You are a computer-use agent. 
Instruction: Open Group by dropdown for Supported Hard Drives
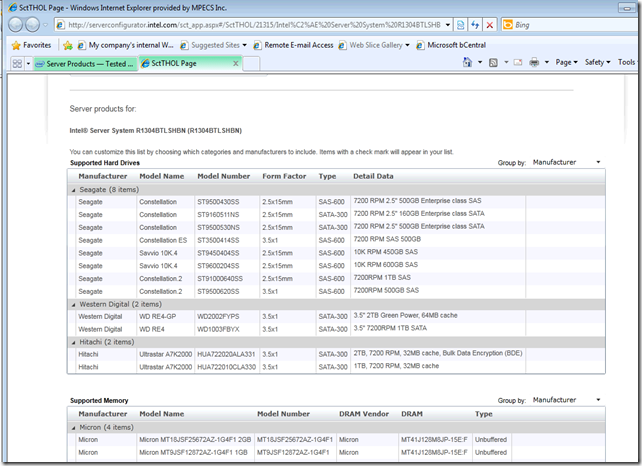click(567, 162)
